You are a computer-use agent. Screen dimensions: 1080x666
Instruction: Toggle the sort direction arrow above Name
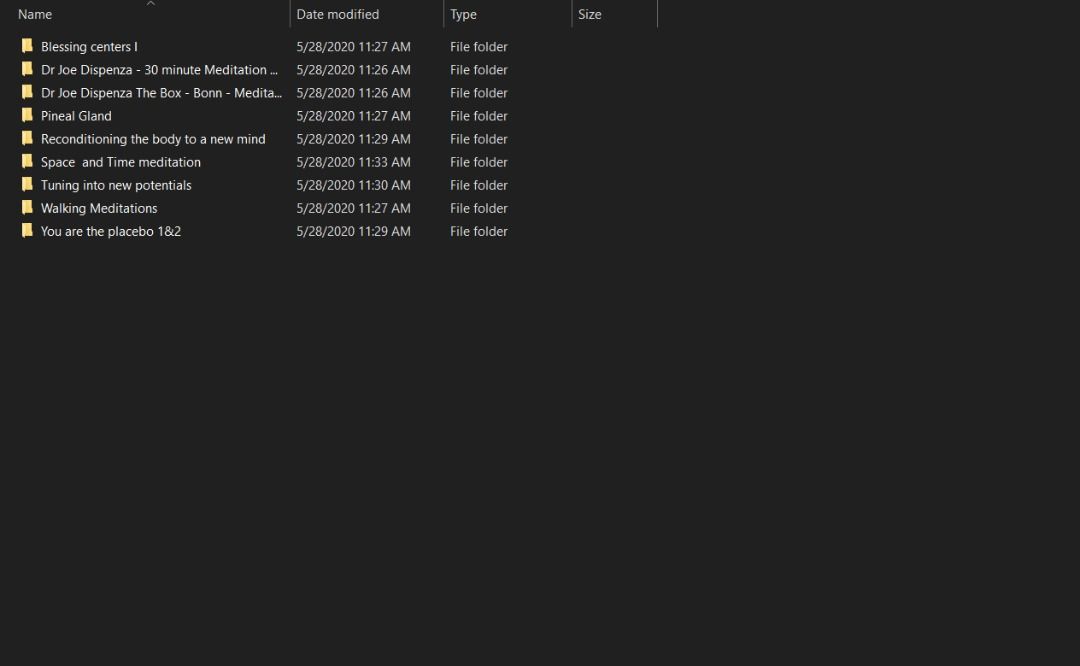[151, 4]
